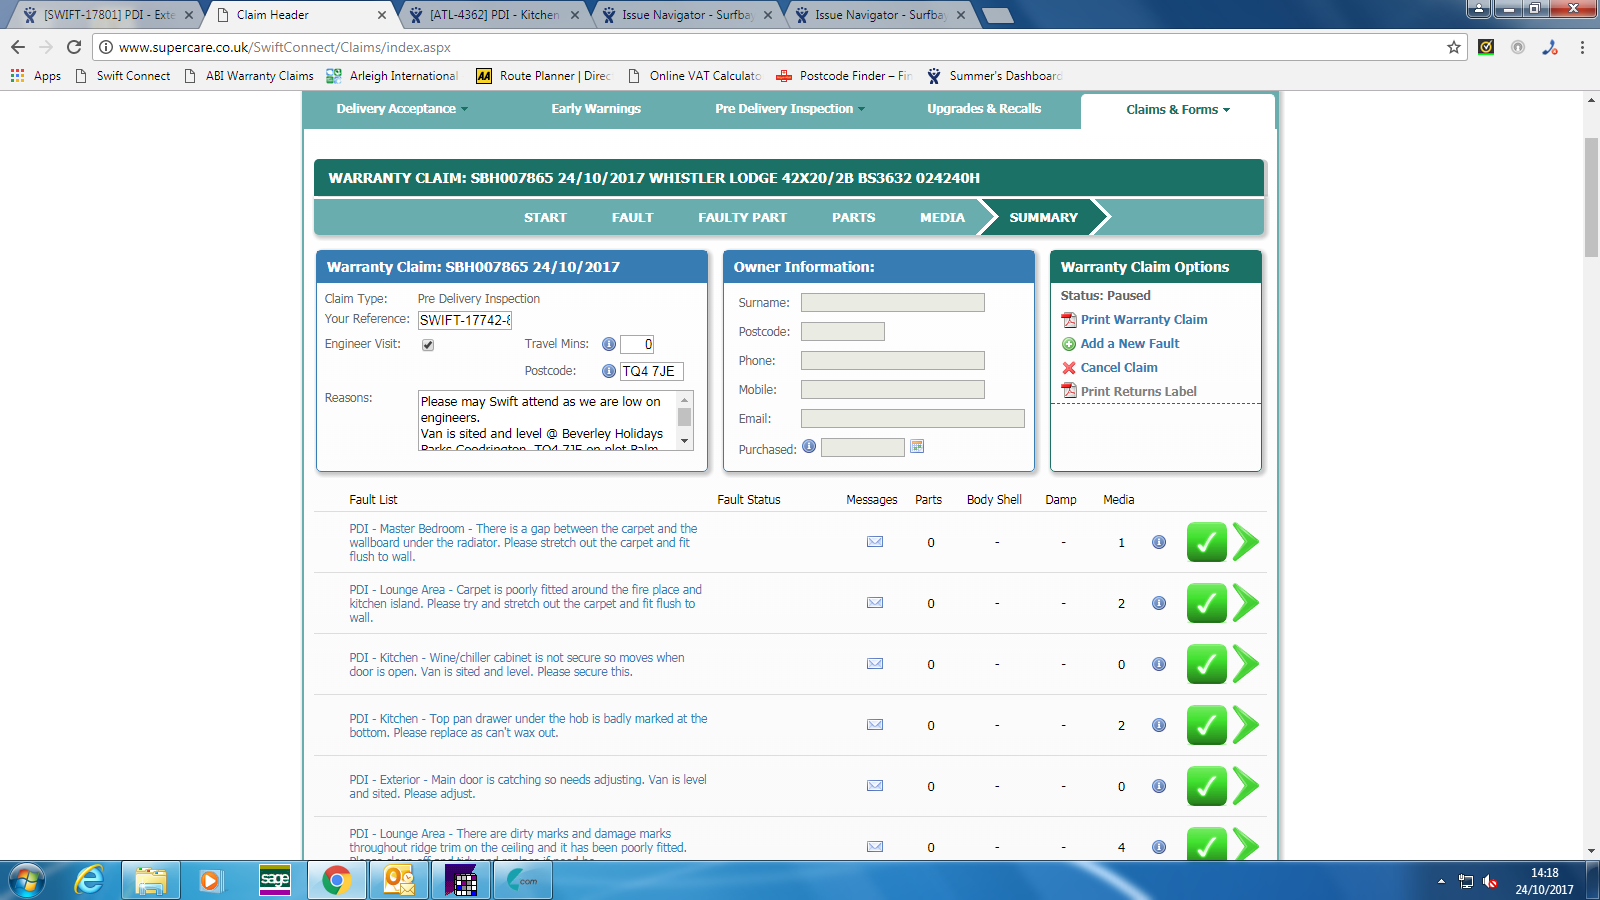Click info icon on Lounge Area carpet row
The width and height of the screenshot is (1600, 900).
pos(1159,603)
